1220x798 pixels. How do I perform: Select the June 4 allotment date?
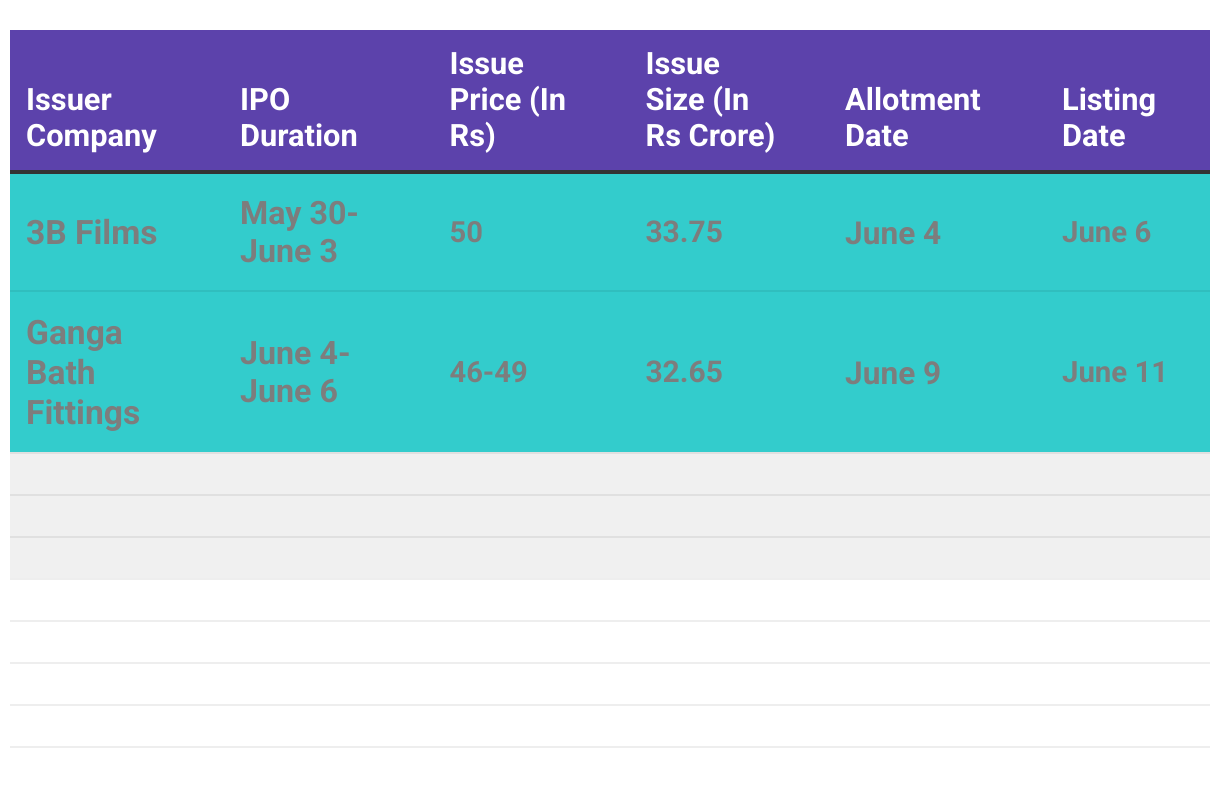click(x=892, y=233)
